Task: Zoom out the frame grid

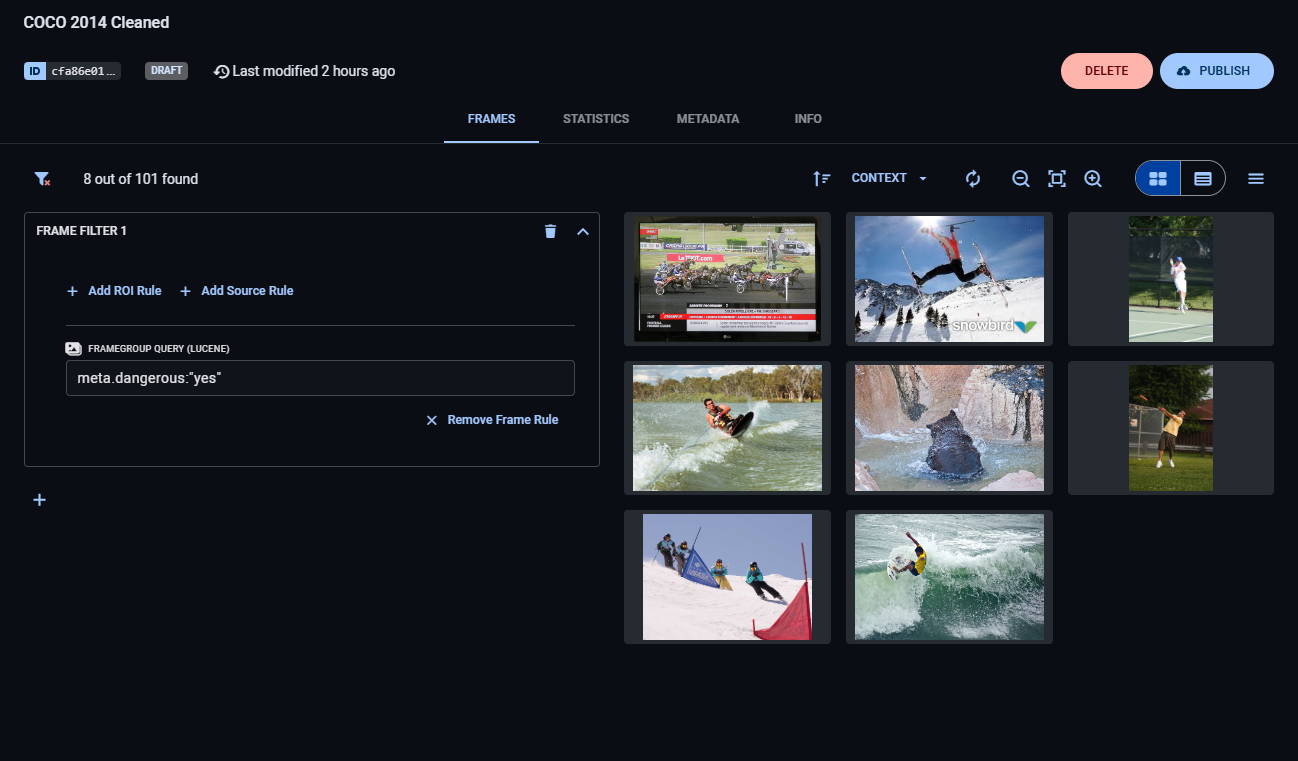Action: [x=1021, y=178]
